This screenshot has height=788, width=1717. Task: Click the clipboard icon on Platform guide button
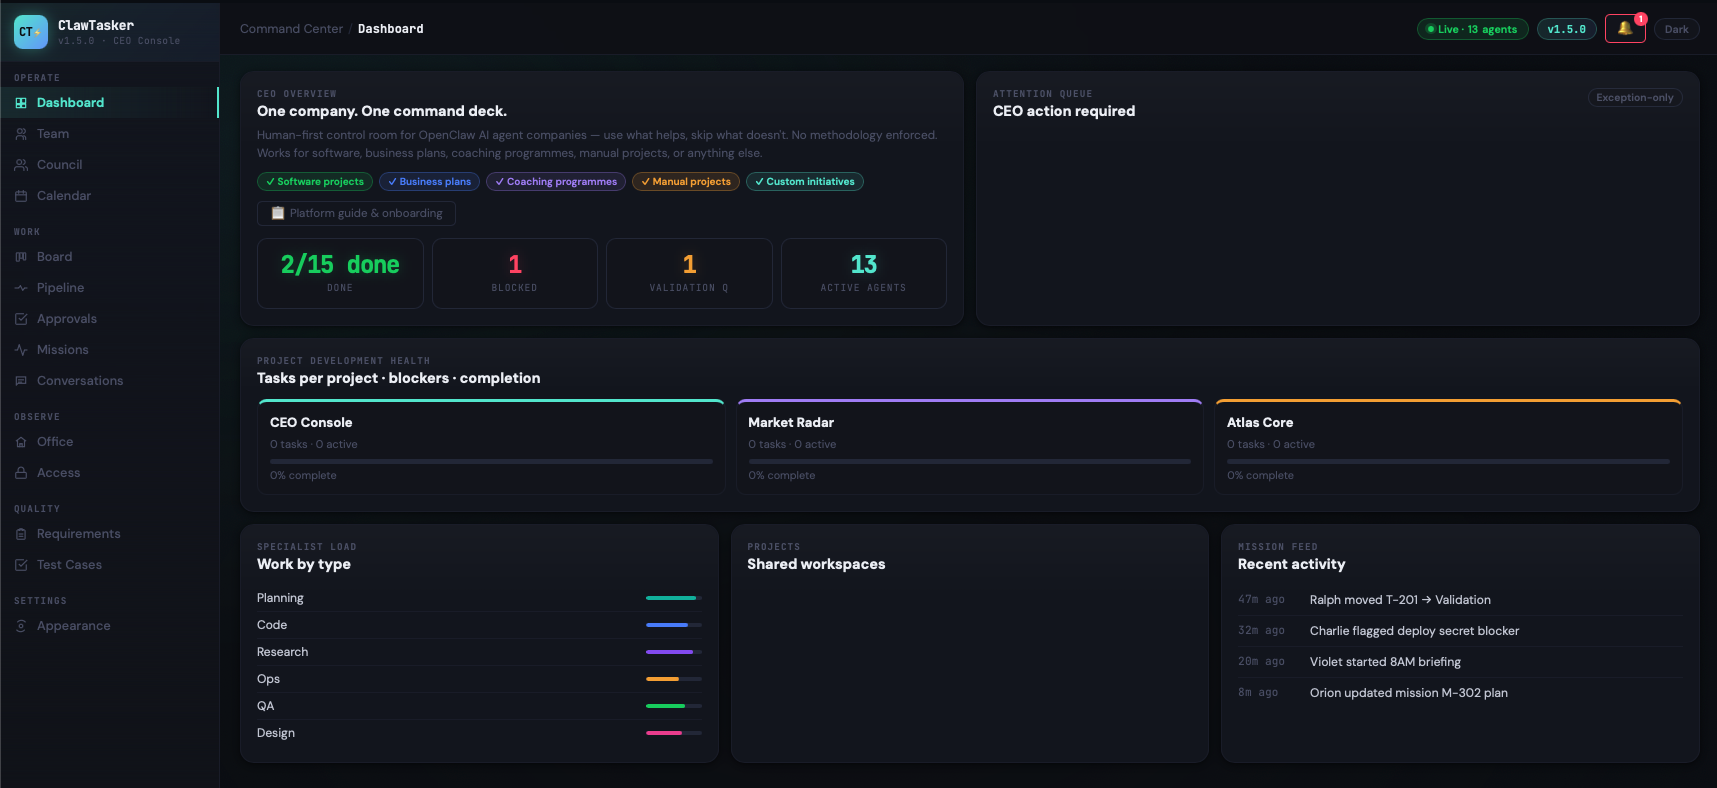278,213
